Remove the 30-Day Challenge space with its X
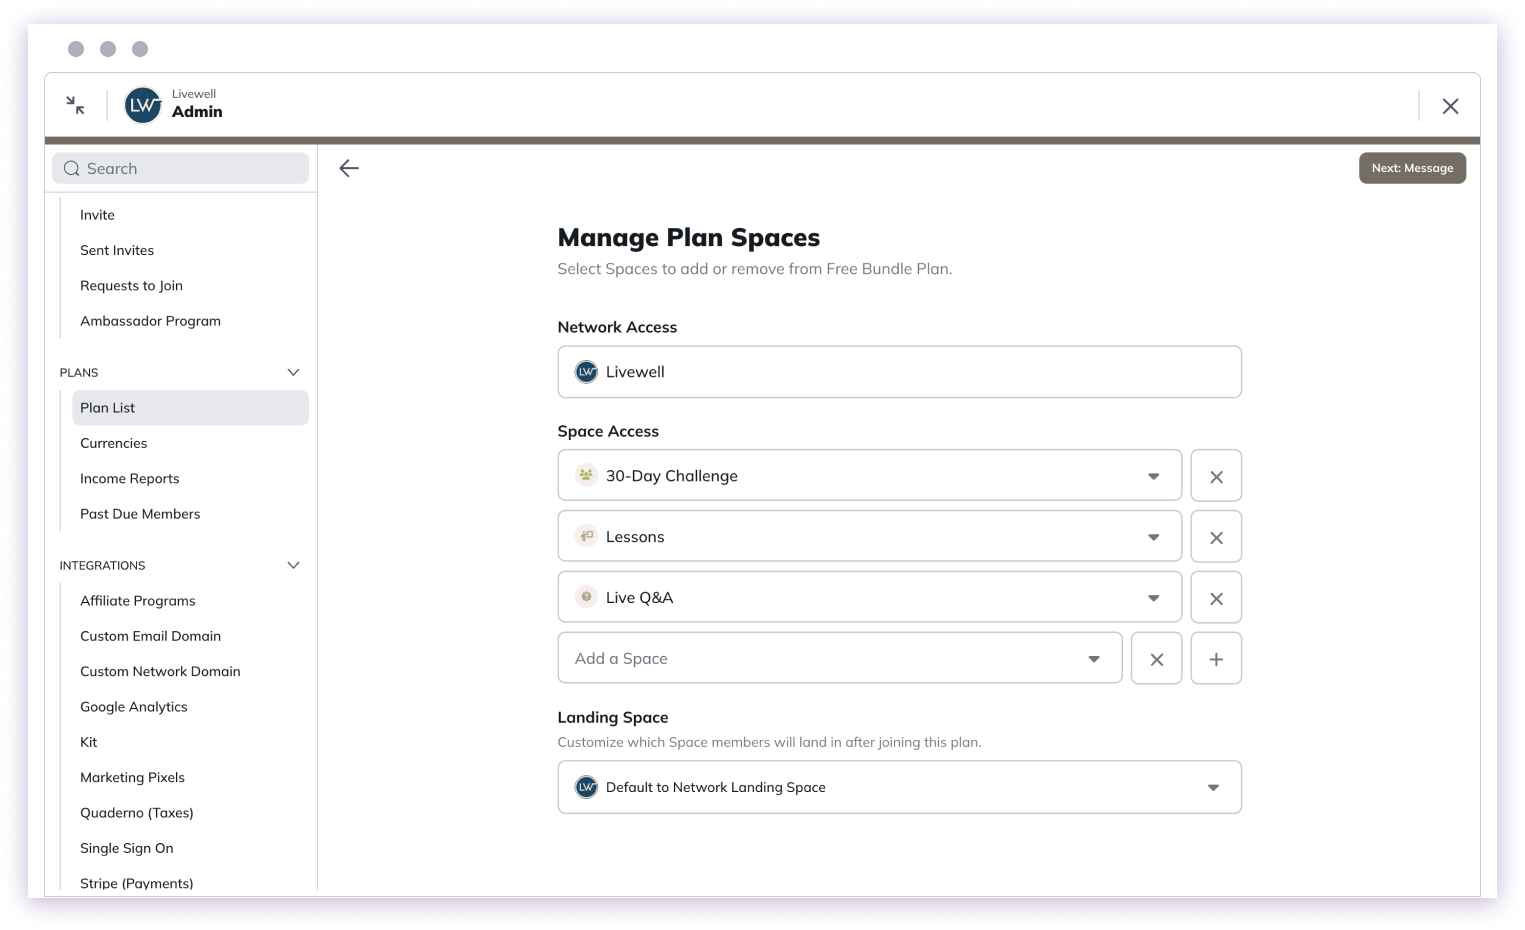The height and width of the screenshot is (930, 1525). (1216, 475)
